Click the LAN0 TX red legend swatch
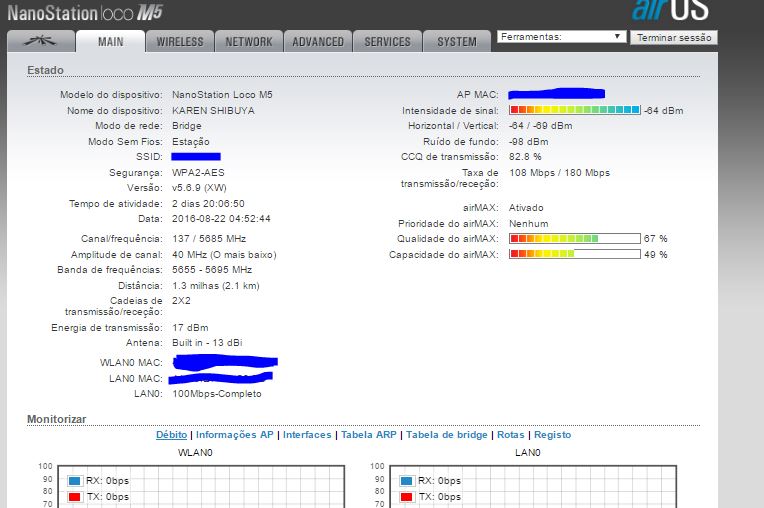This screenshot has width=764, height=508. click(x=406, y=497)
